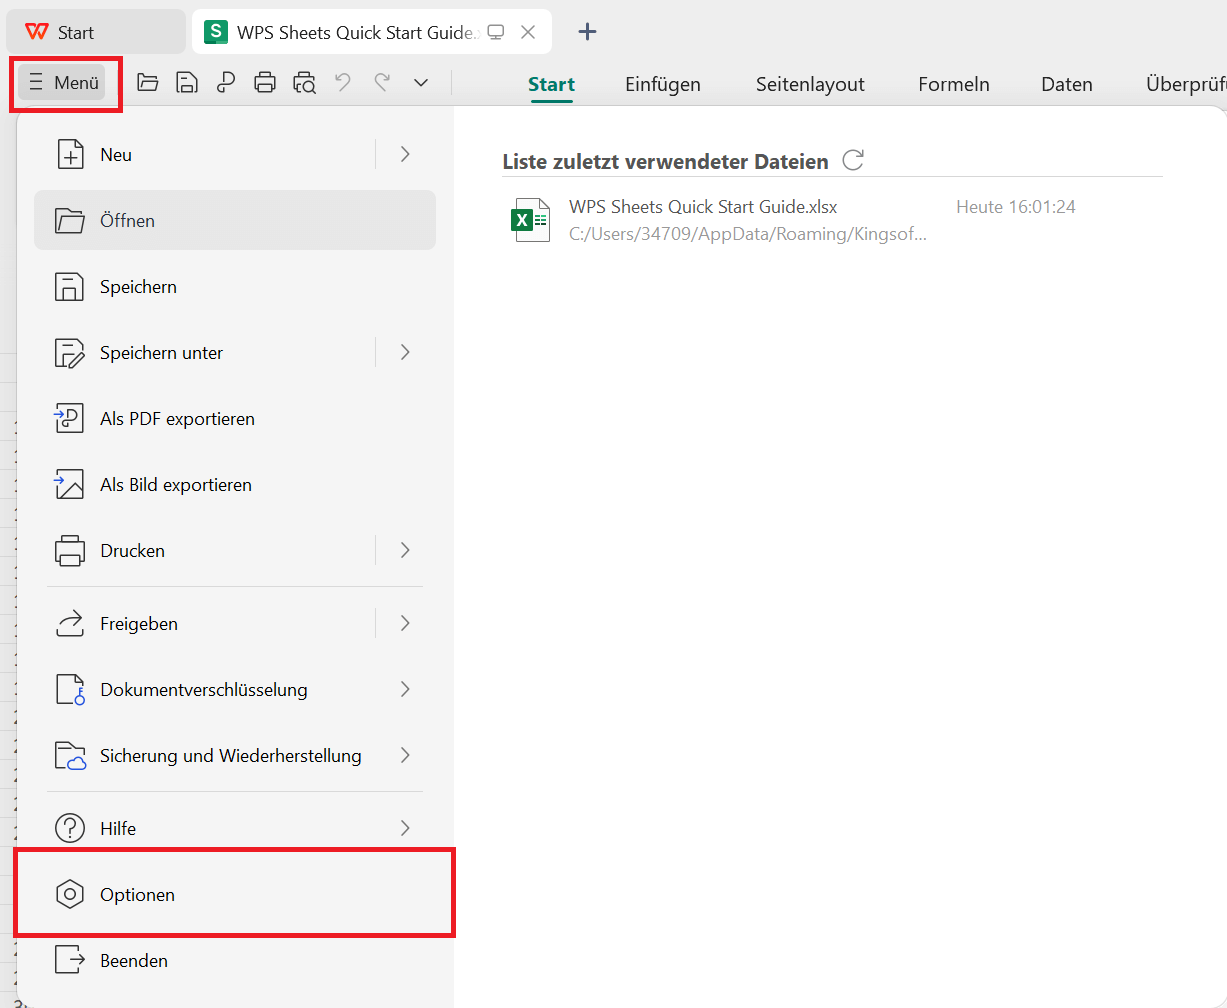This screenshot has width=1227, height=1008.
Task: Click the Menü button
Action: [64, 83]
